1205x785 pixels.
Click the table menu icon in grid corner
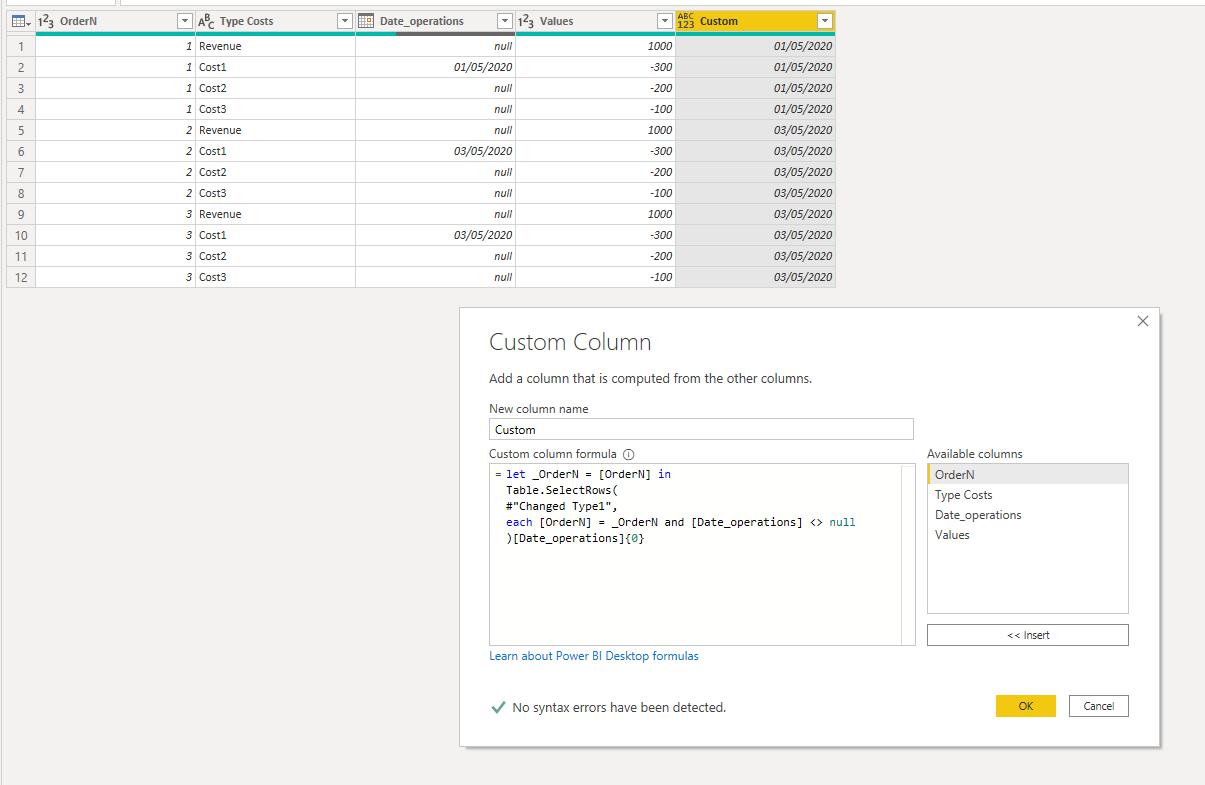[20, 21]
